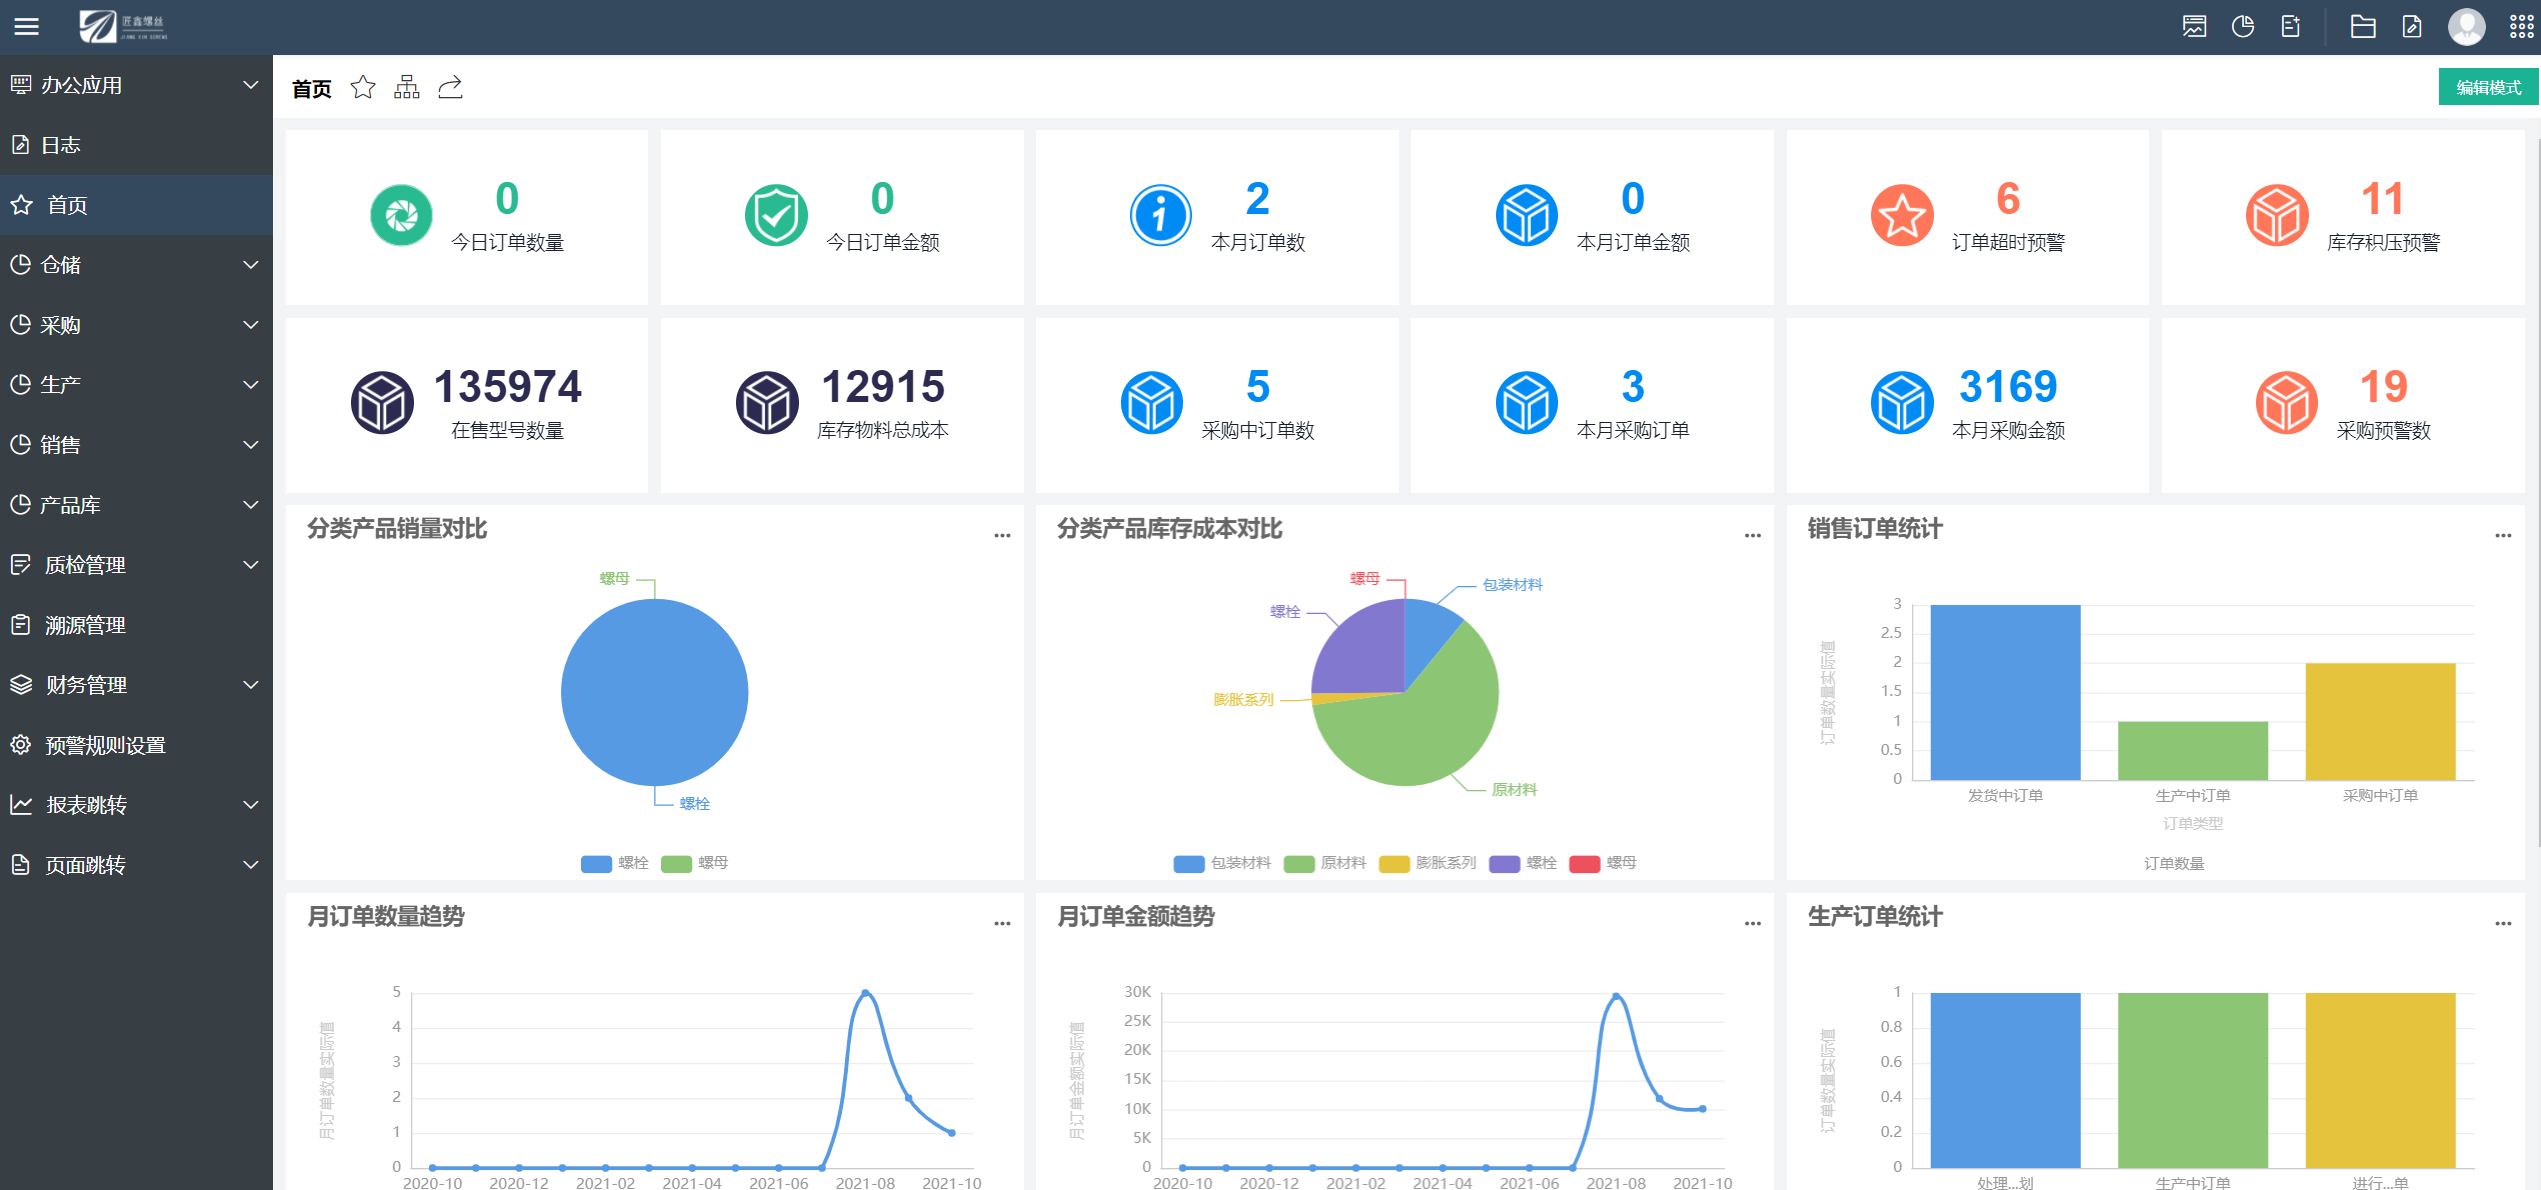The image size is (2541, 1190).
Task: Open the dashboard monitor icon in header
Action: pos(2194,27)
